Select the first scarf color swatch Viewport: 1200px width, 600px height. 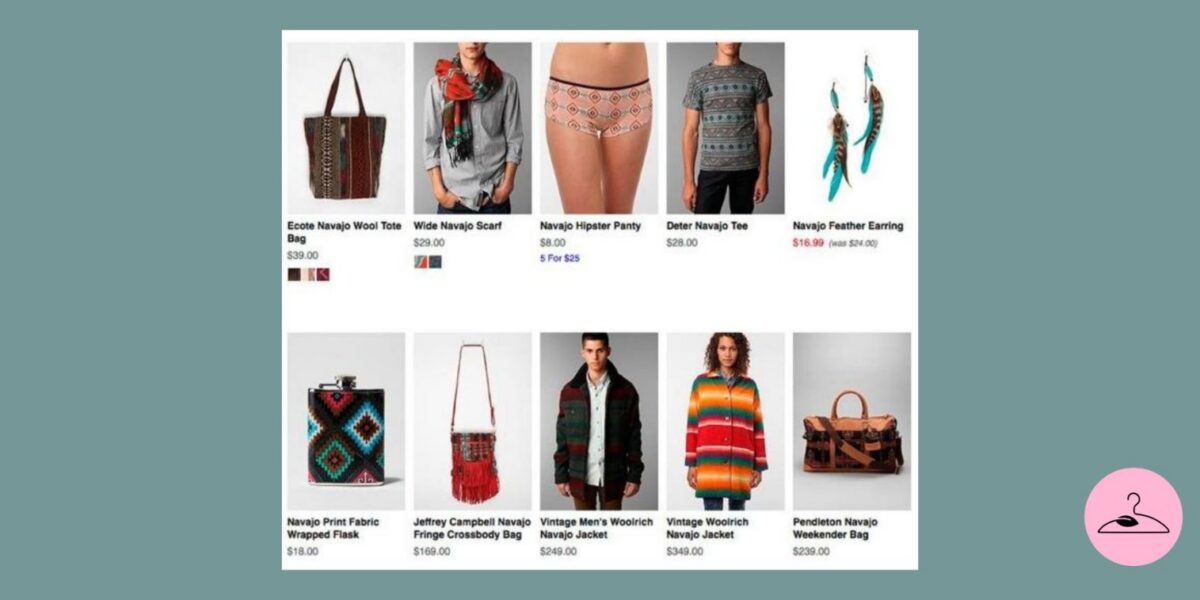[x=420, y=261]
